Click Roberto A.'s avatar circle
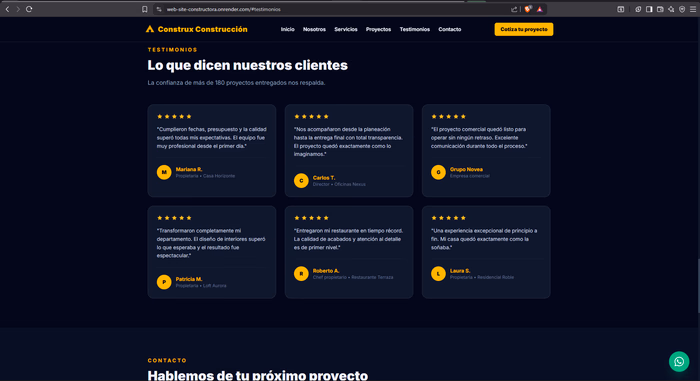 coord(301,273)
